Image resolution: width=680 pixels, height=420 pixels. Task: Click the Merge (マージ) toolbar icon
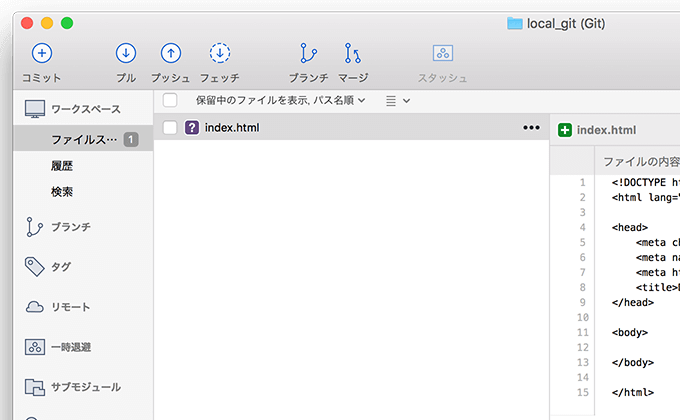(x=352, y=54)
